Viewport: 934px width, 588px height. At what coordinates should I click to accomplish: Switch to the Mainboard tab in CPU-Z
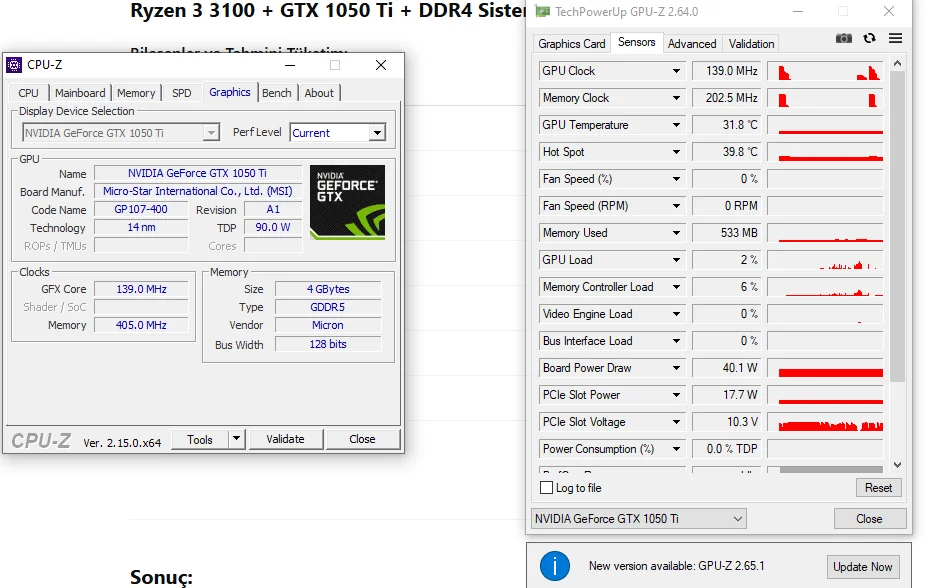click(80, 93)
